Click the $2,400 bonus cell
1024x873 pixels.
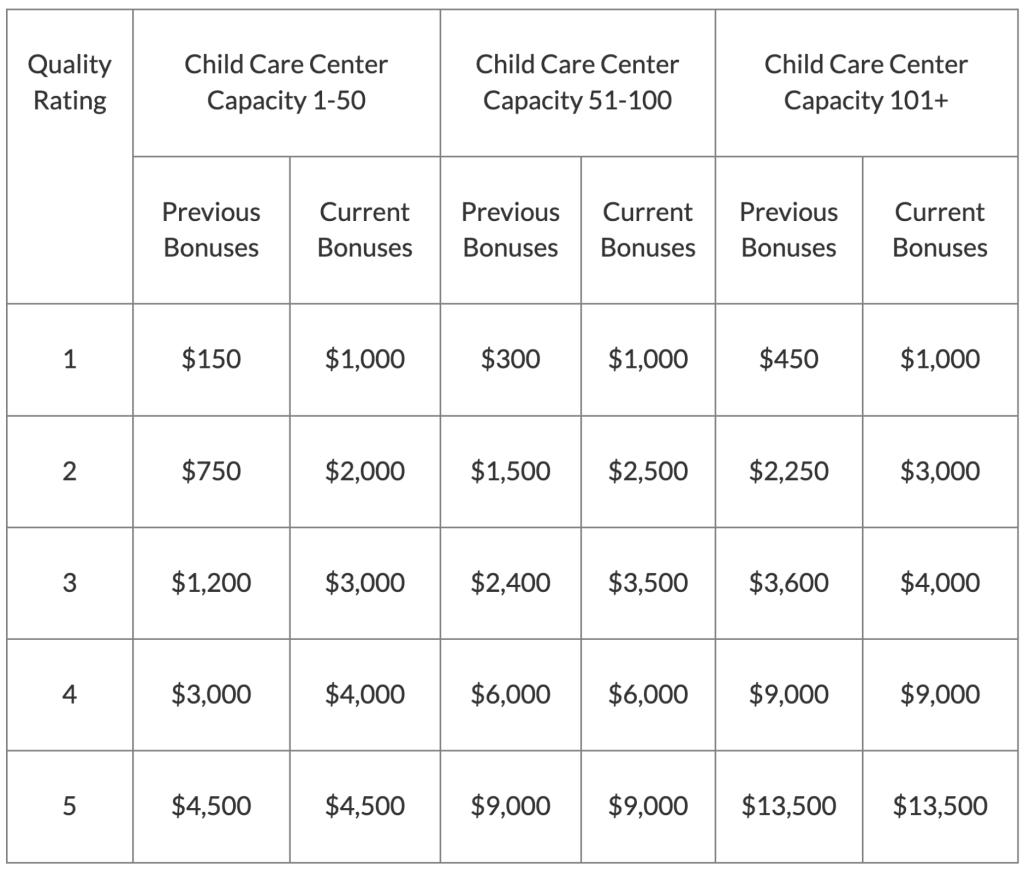point(510,583)
